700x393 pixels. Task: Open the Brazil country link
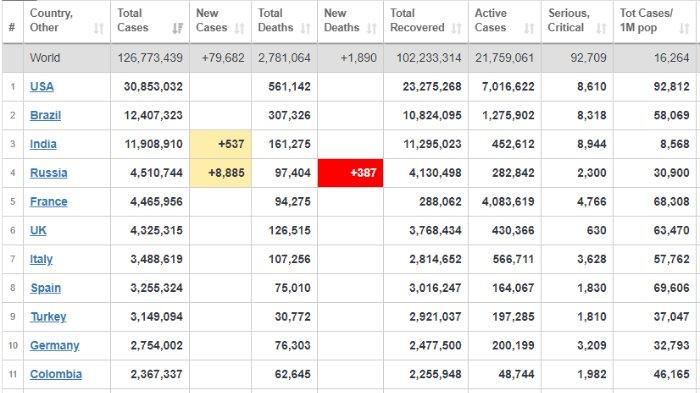[46, 115]
